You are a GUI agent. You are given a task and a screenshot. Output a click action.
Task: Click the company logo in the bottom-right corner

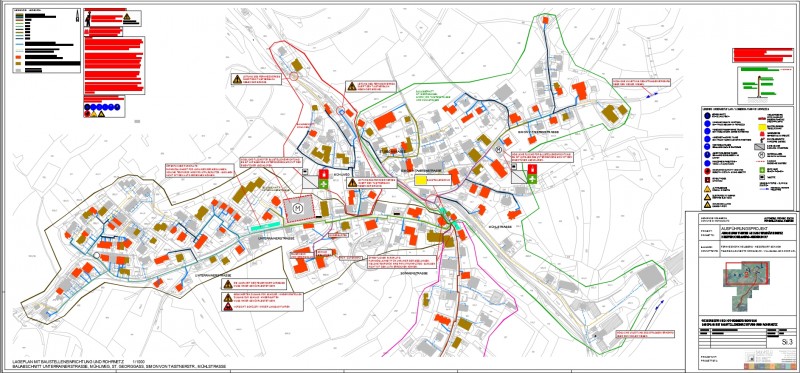767,359
